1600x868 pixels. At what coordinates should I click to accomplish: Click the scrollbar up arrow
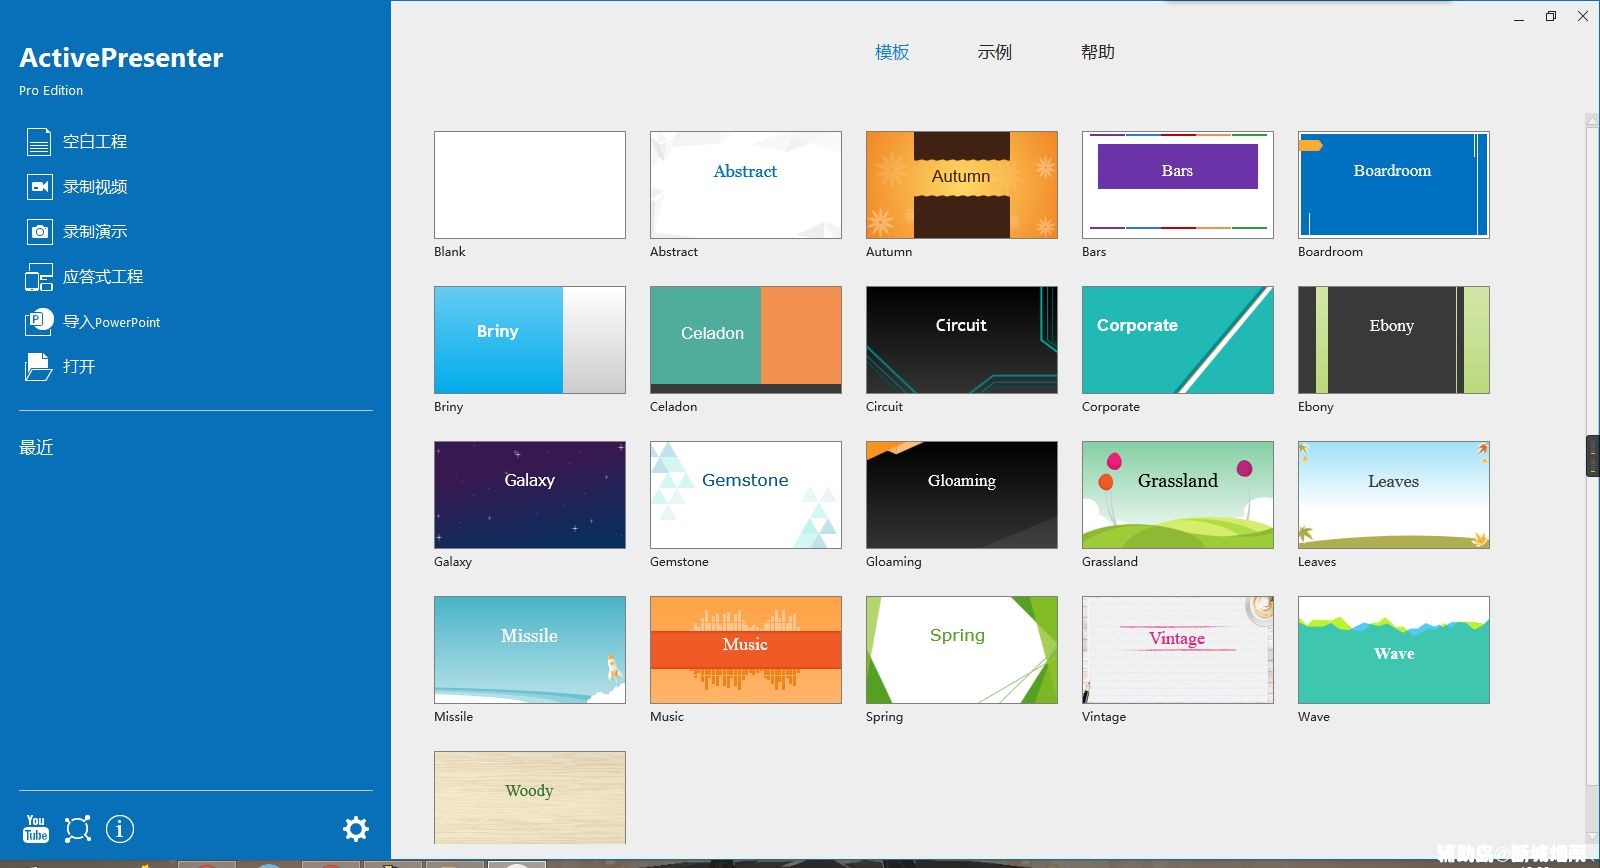[1592, 121]
